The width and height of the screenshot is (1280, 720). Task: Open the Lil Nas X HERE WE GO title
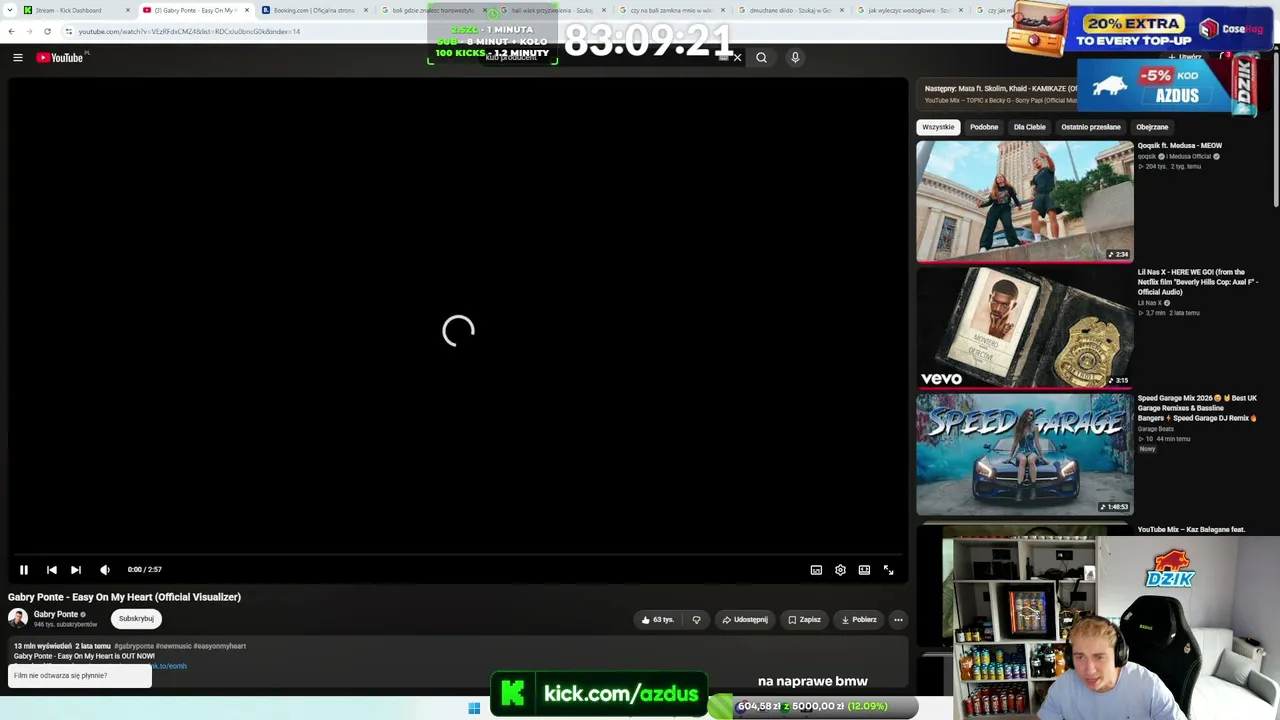[1198, 282]
